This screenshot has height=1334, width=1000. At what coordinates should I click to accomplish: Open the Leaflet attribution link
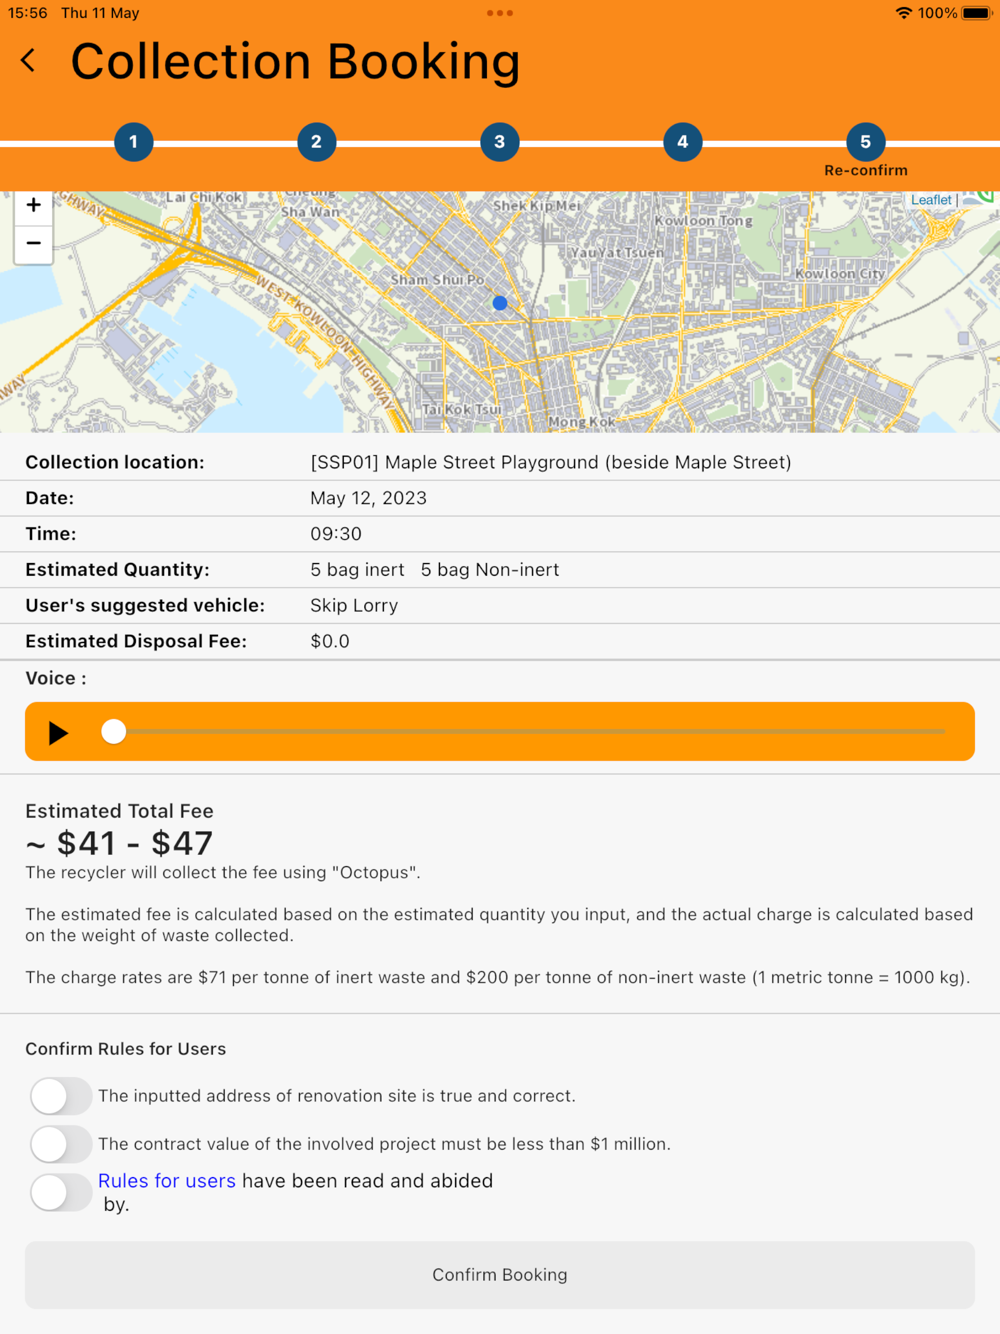click(x=931, y=200)
